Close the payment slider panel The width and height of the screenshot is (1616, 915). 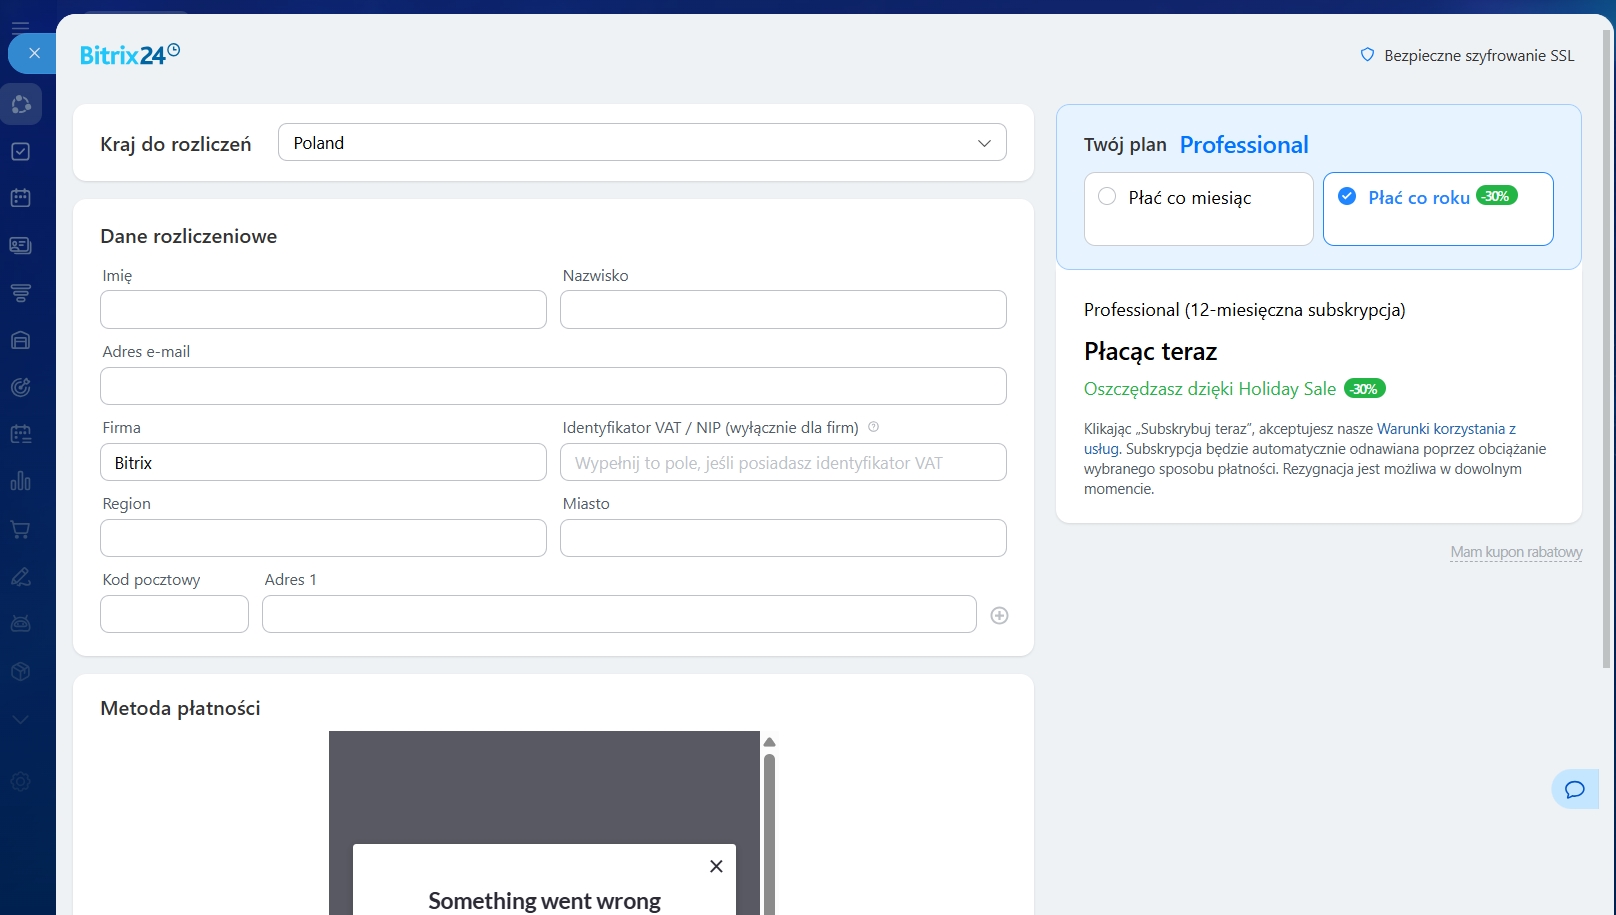34,54
